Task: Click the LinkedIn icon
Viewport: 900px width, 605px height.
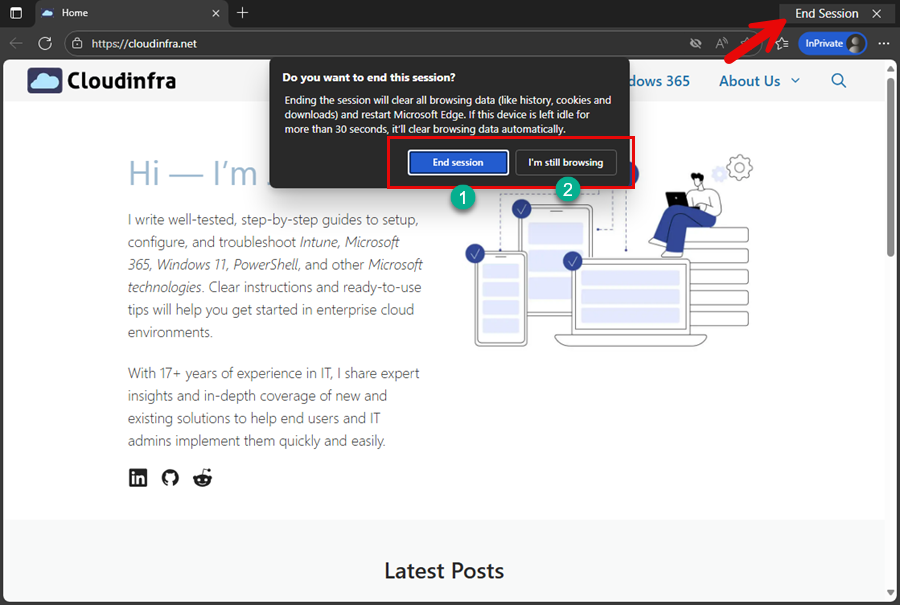Action: (x=137, y=478)
